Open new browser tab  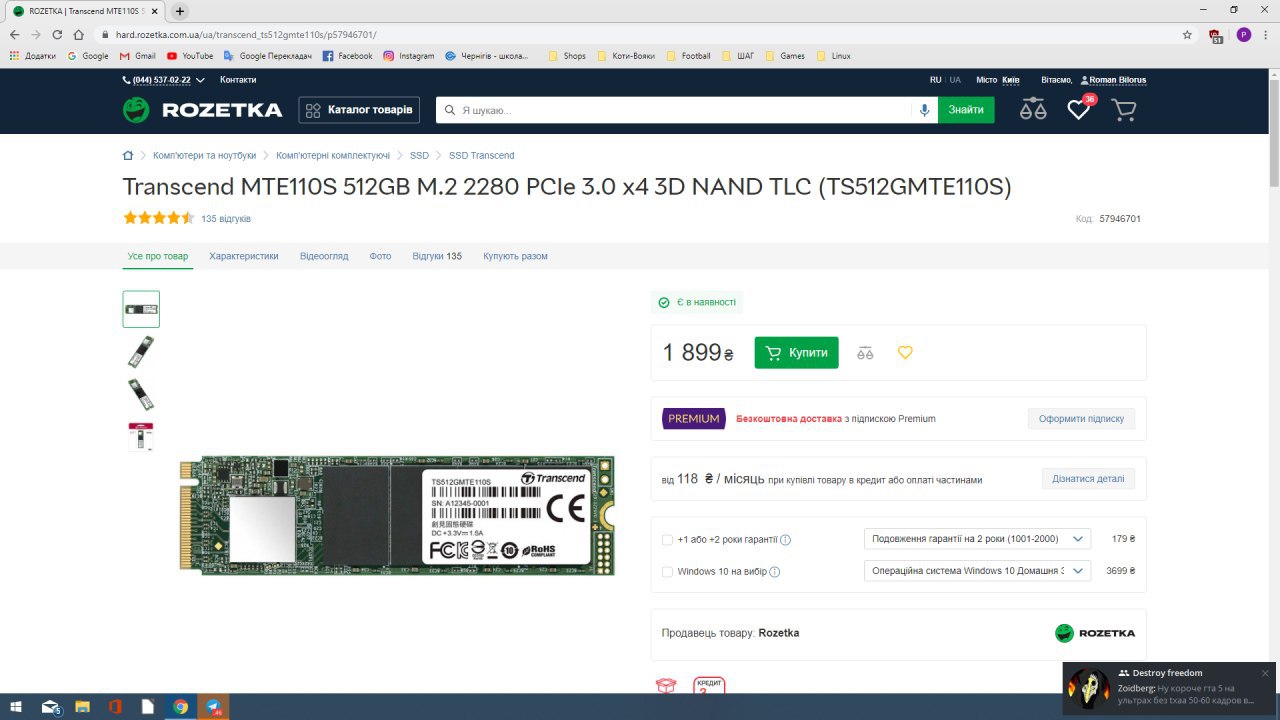pos(180,11)
